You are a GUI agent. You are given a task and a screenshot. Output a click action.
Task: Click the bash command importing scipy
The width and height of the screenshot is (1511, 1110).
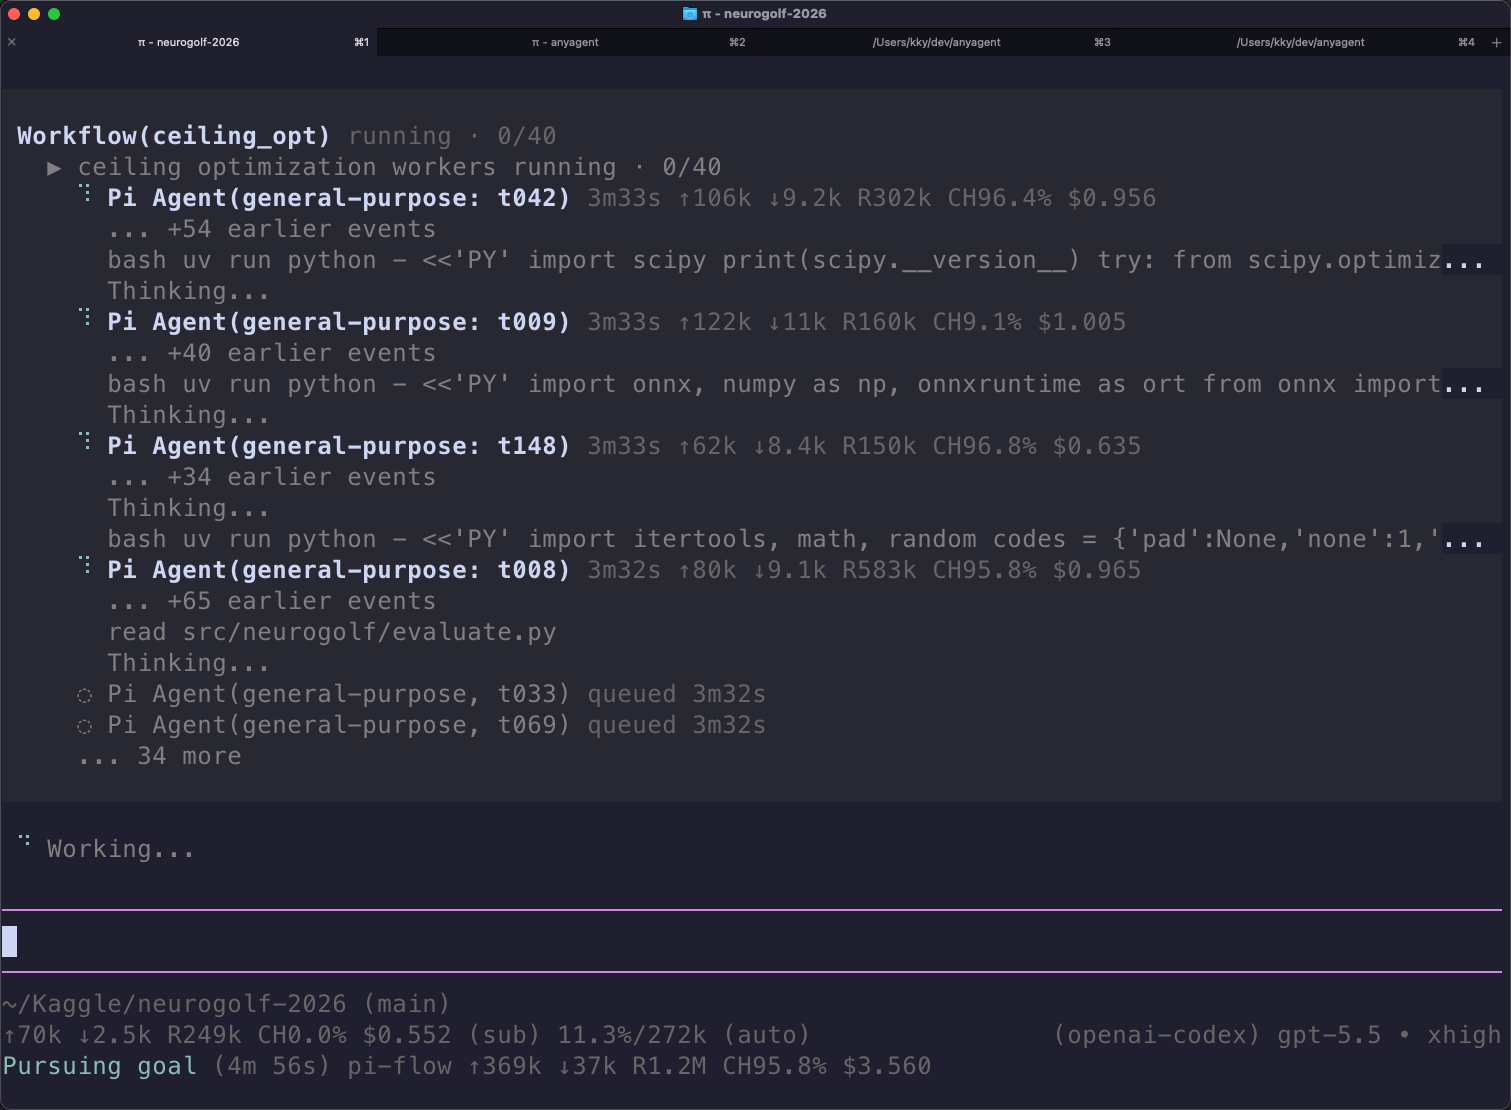tap(796, 260)
